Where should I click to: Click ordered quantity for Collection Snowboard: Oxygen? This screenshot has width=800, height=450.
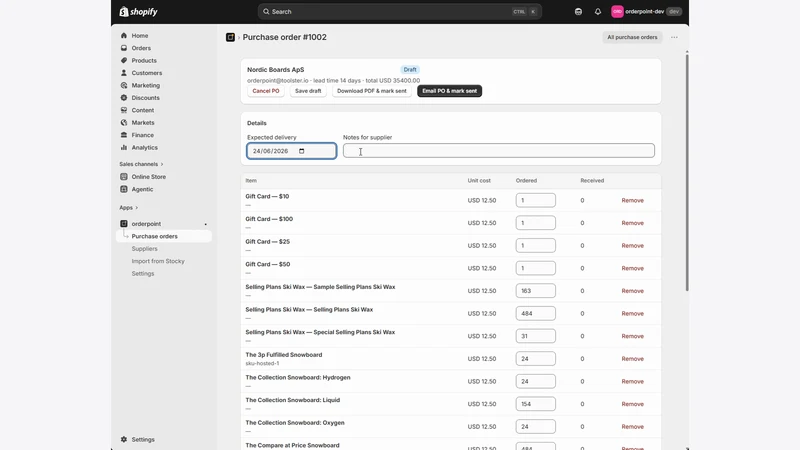click(535, 427)
